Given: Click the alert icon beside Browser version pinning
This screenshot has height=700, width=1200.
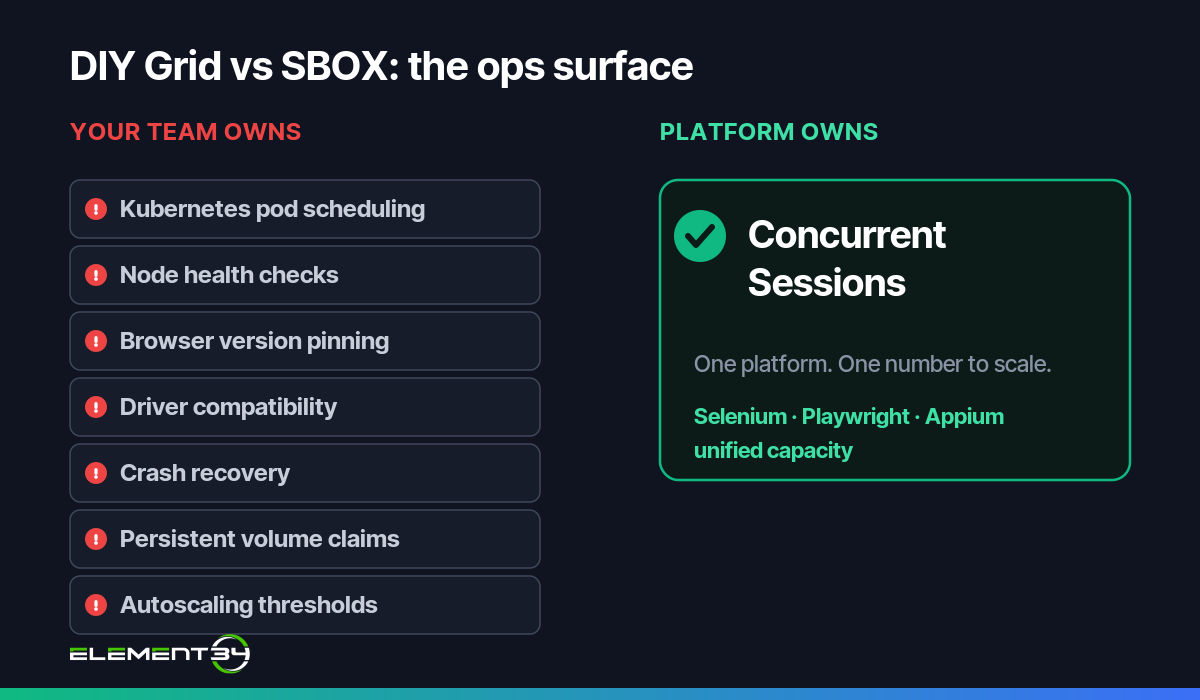Looking at the screenshot, I should click(x=96, y=341).
